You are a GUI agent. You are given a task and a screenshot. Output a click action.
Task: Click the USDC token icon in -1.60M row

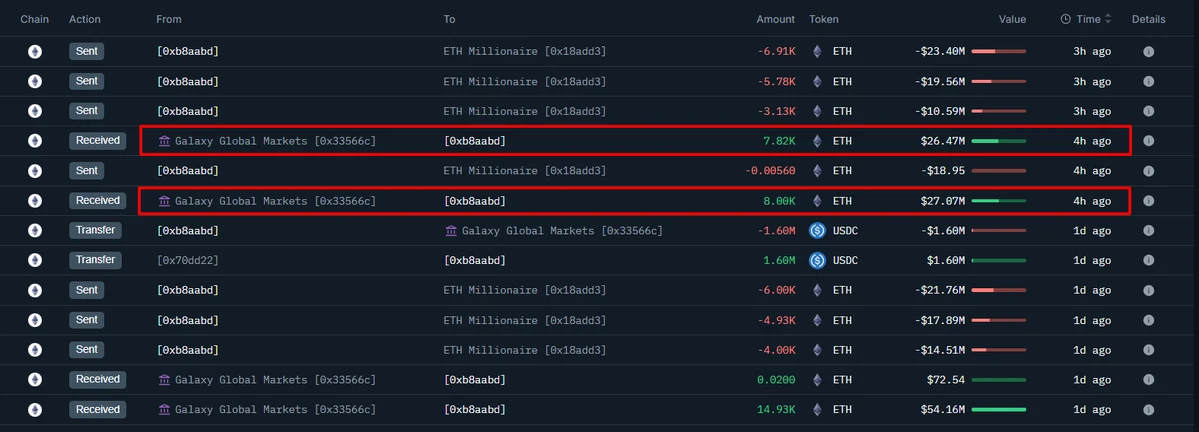point(817,231)
